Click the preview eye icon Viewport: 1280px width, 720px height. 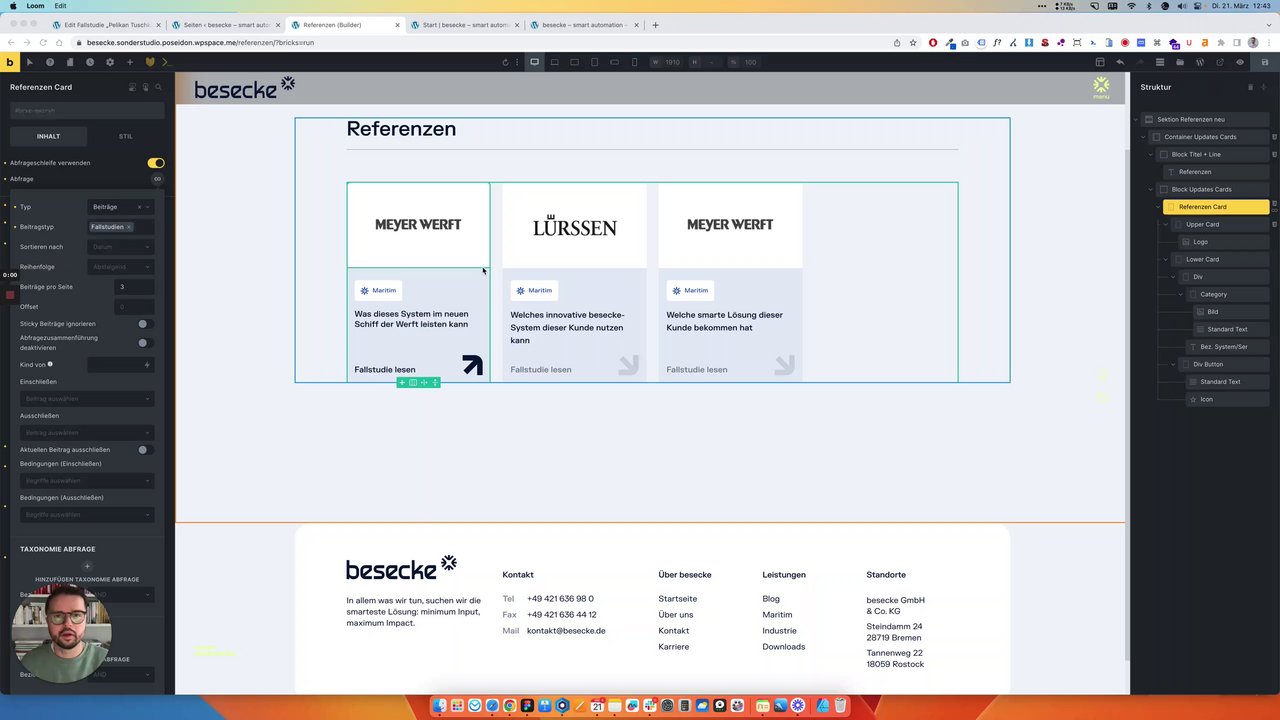[1240, 62]
